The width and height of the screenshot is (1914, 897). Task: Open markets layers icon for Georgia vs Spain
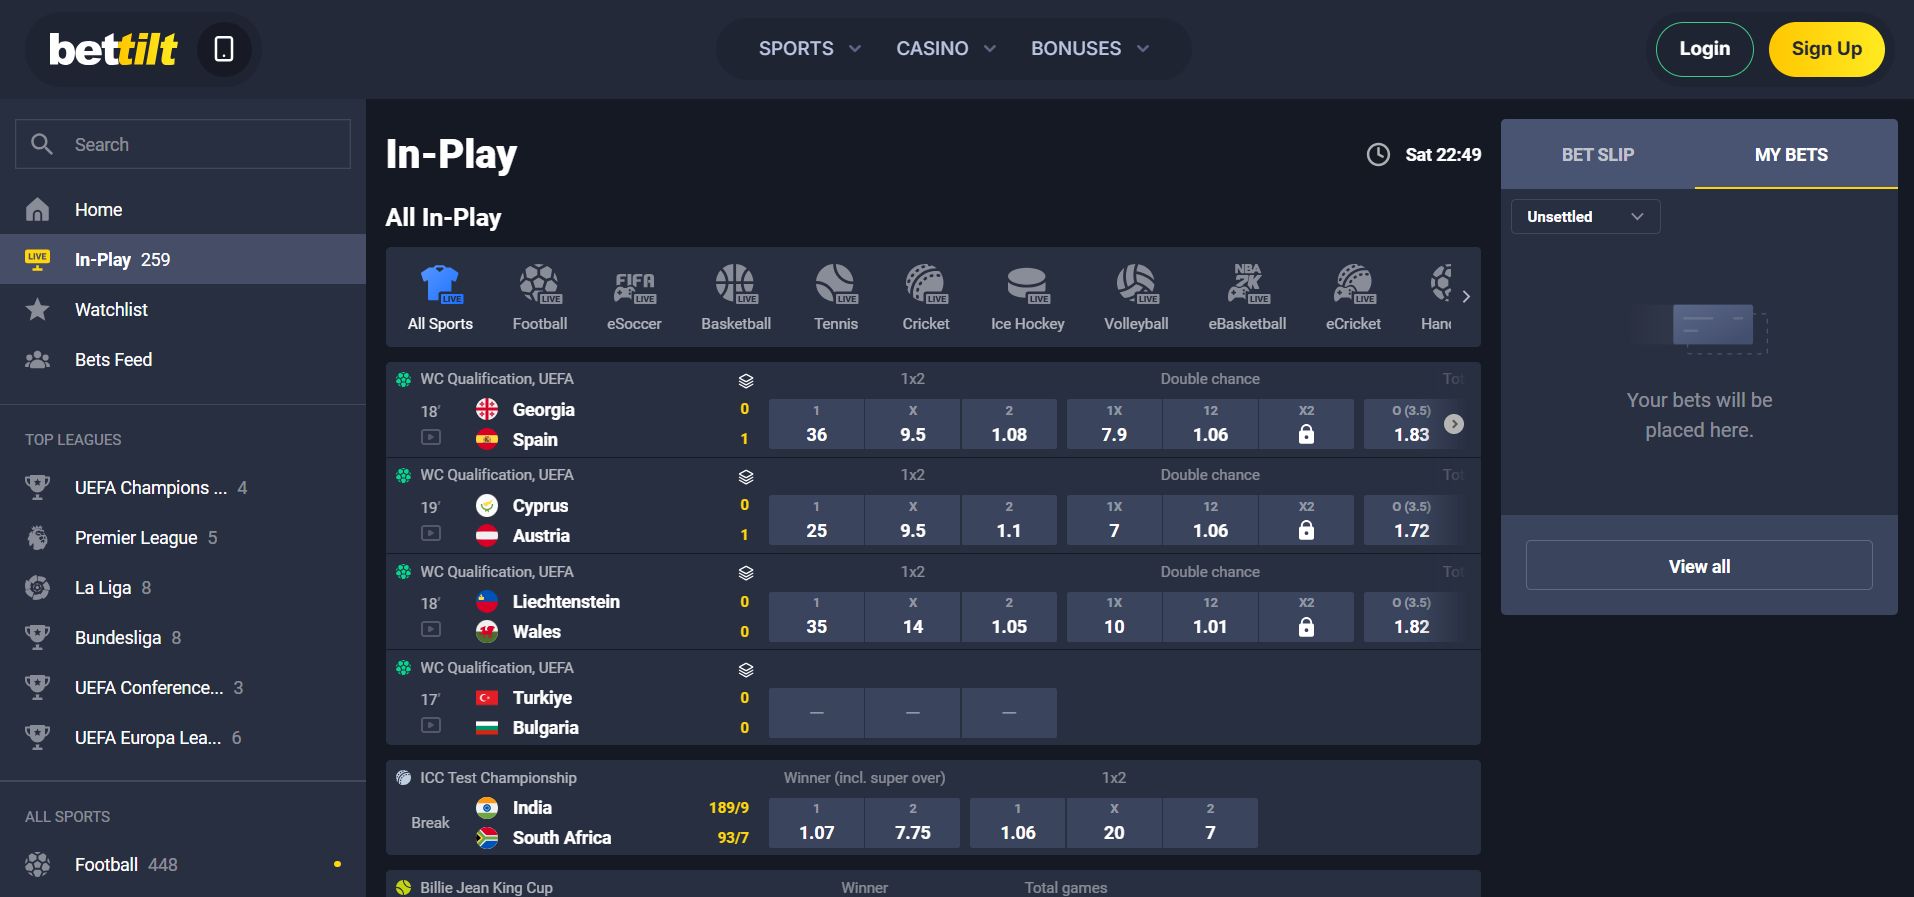(746, 380)
